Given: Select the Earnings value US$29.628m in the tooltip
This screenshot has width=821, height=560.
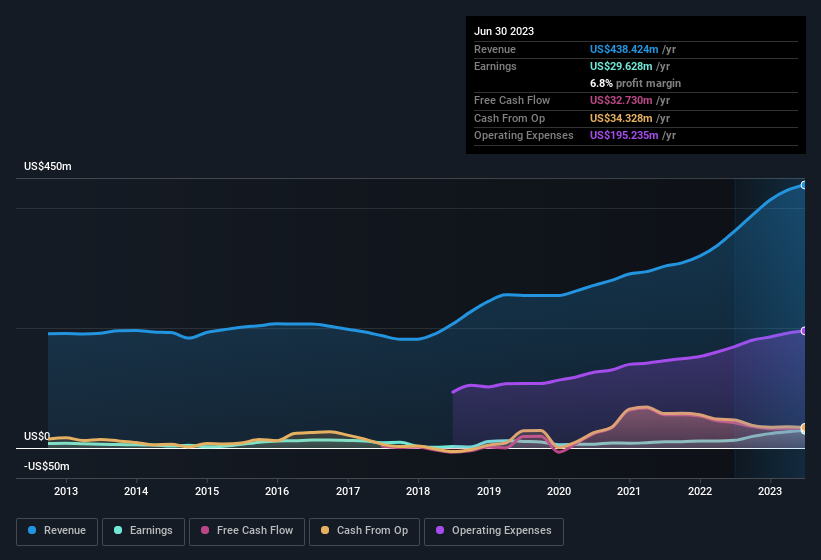Looking at the screenshot, I should (x=622, y=66).
